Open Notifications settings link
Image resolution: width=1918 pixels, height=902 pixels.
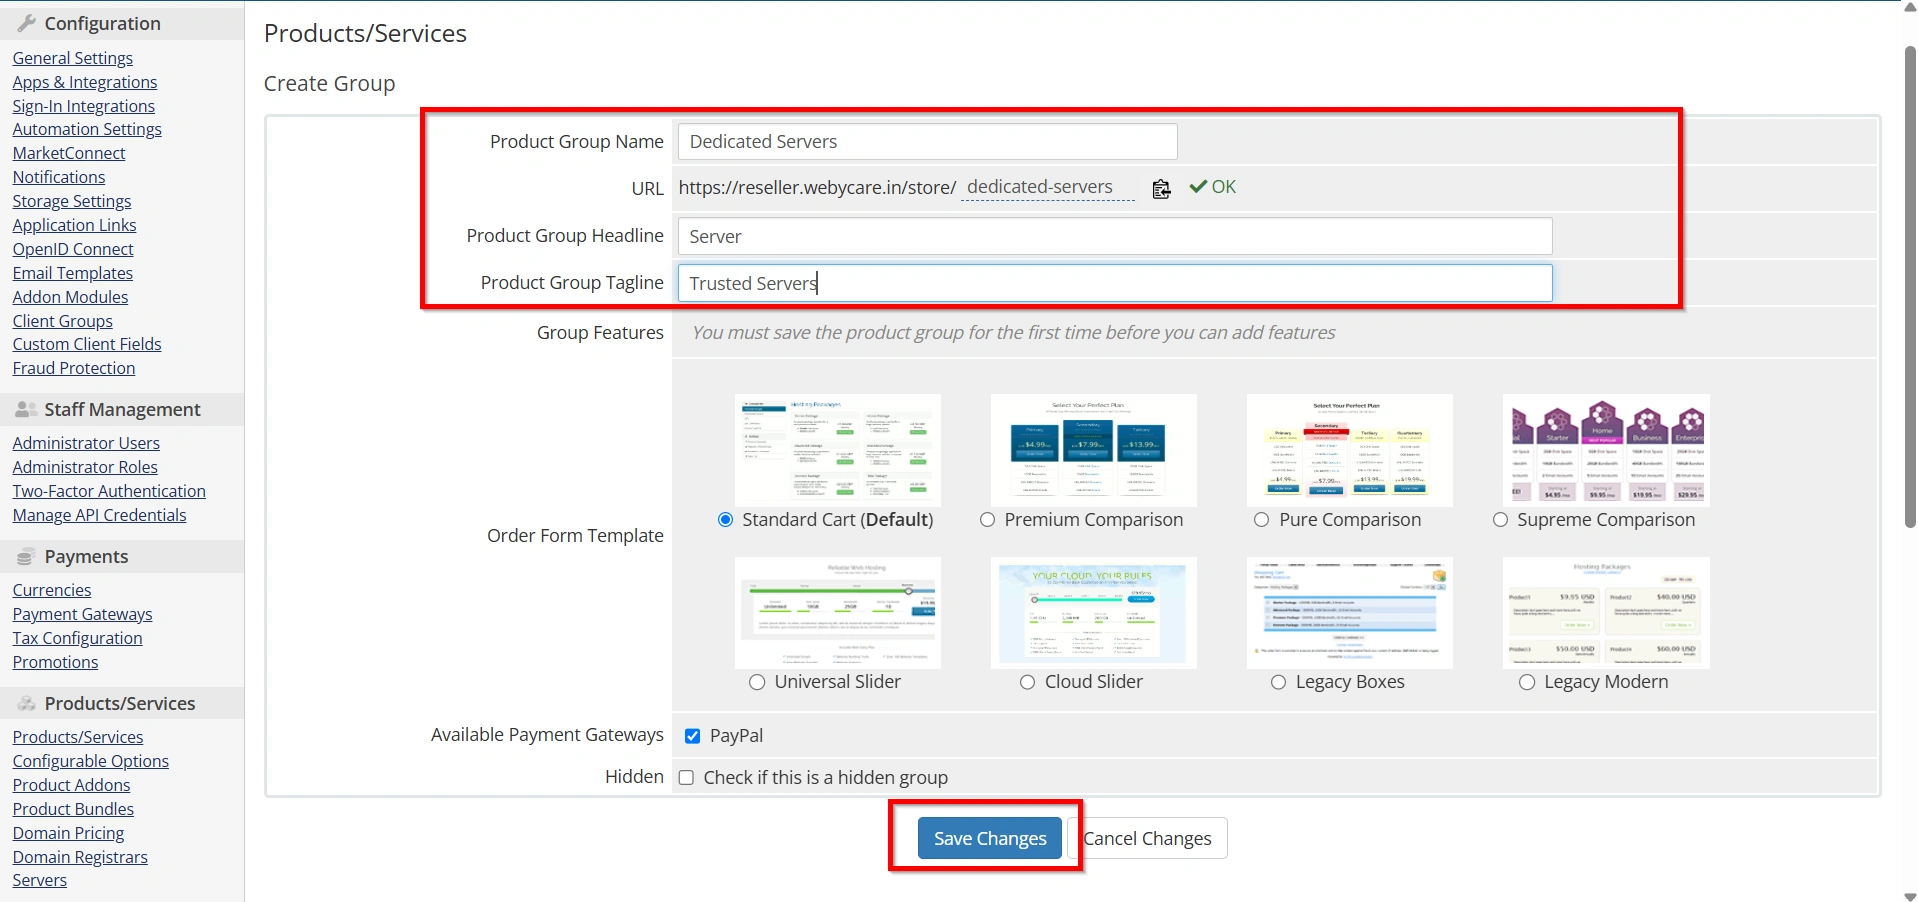coord(59,177)
